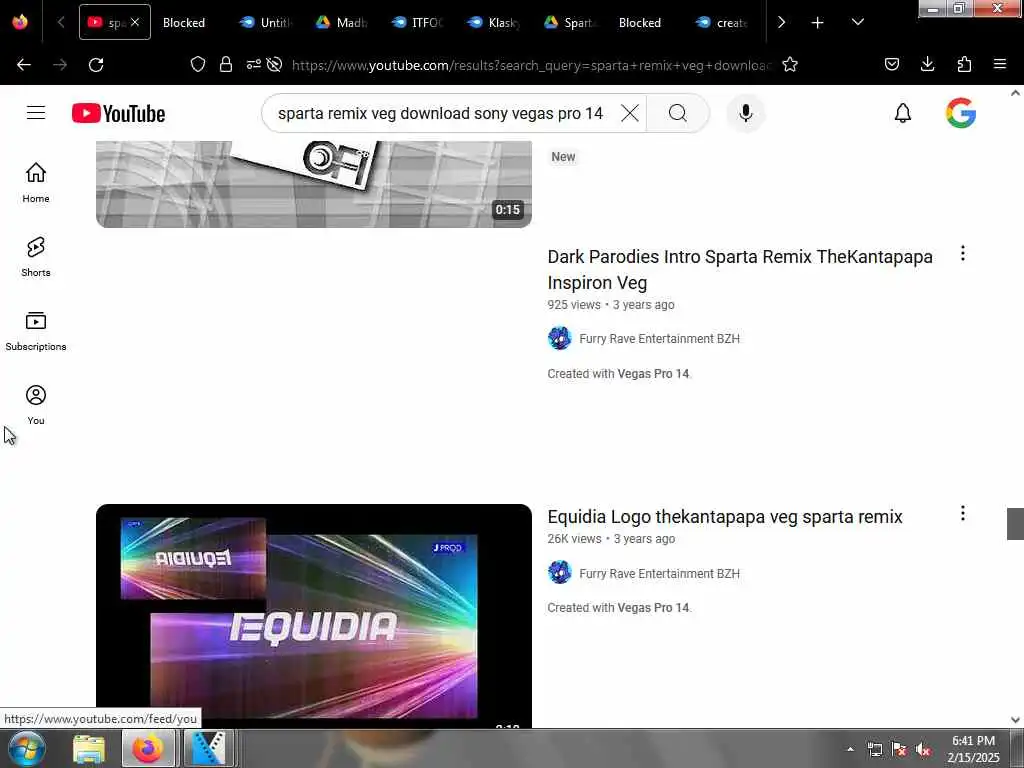Click the Firefox address bar URL

(530, 65)
